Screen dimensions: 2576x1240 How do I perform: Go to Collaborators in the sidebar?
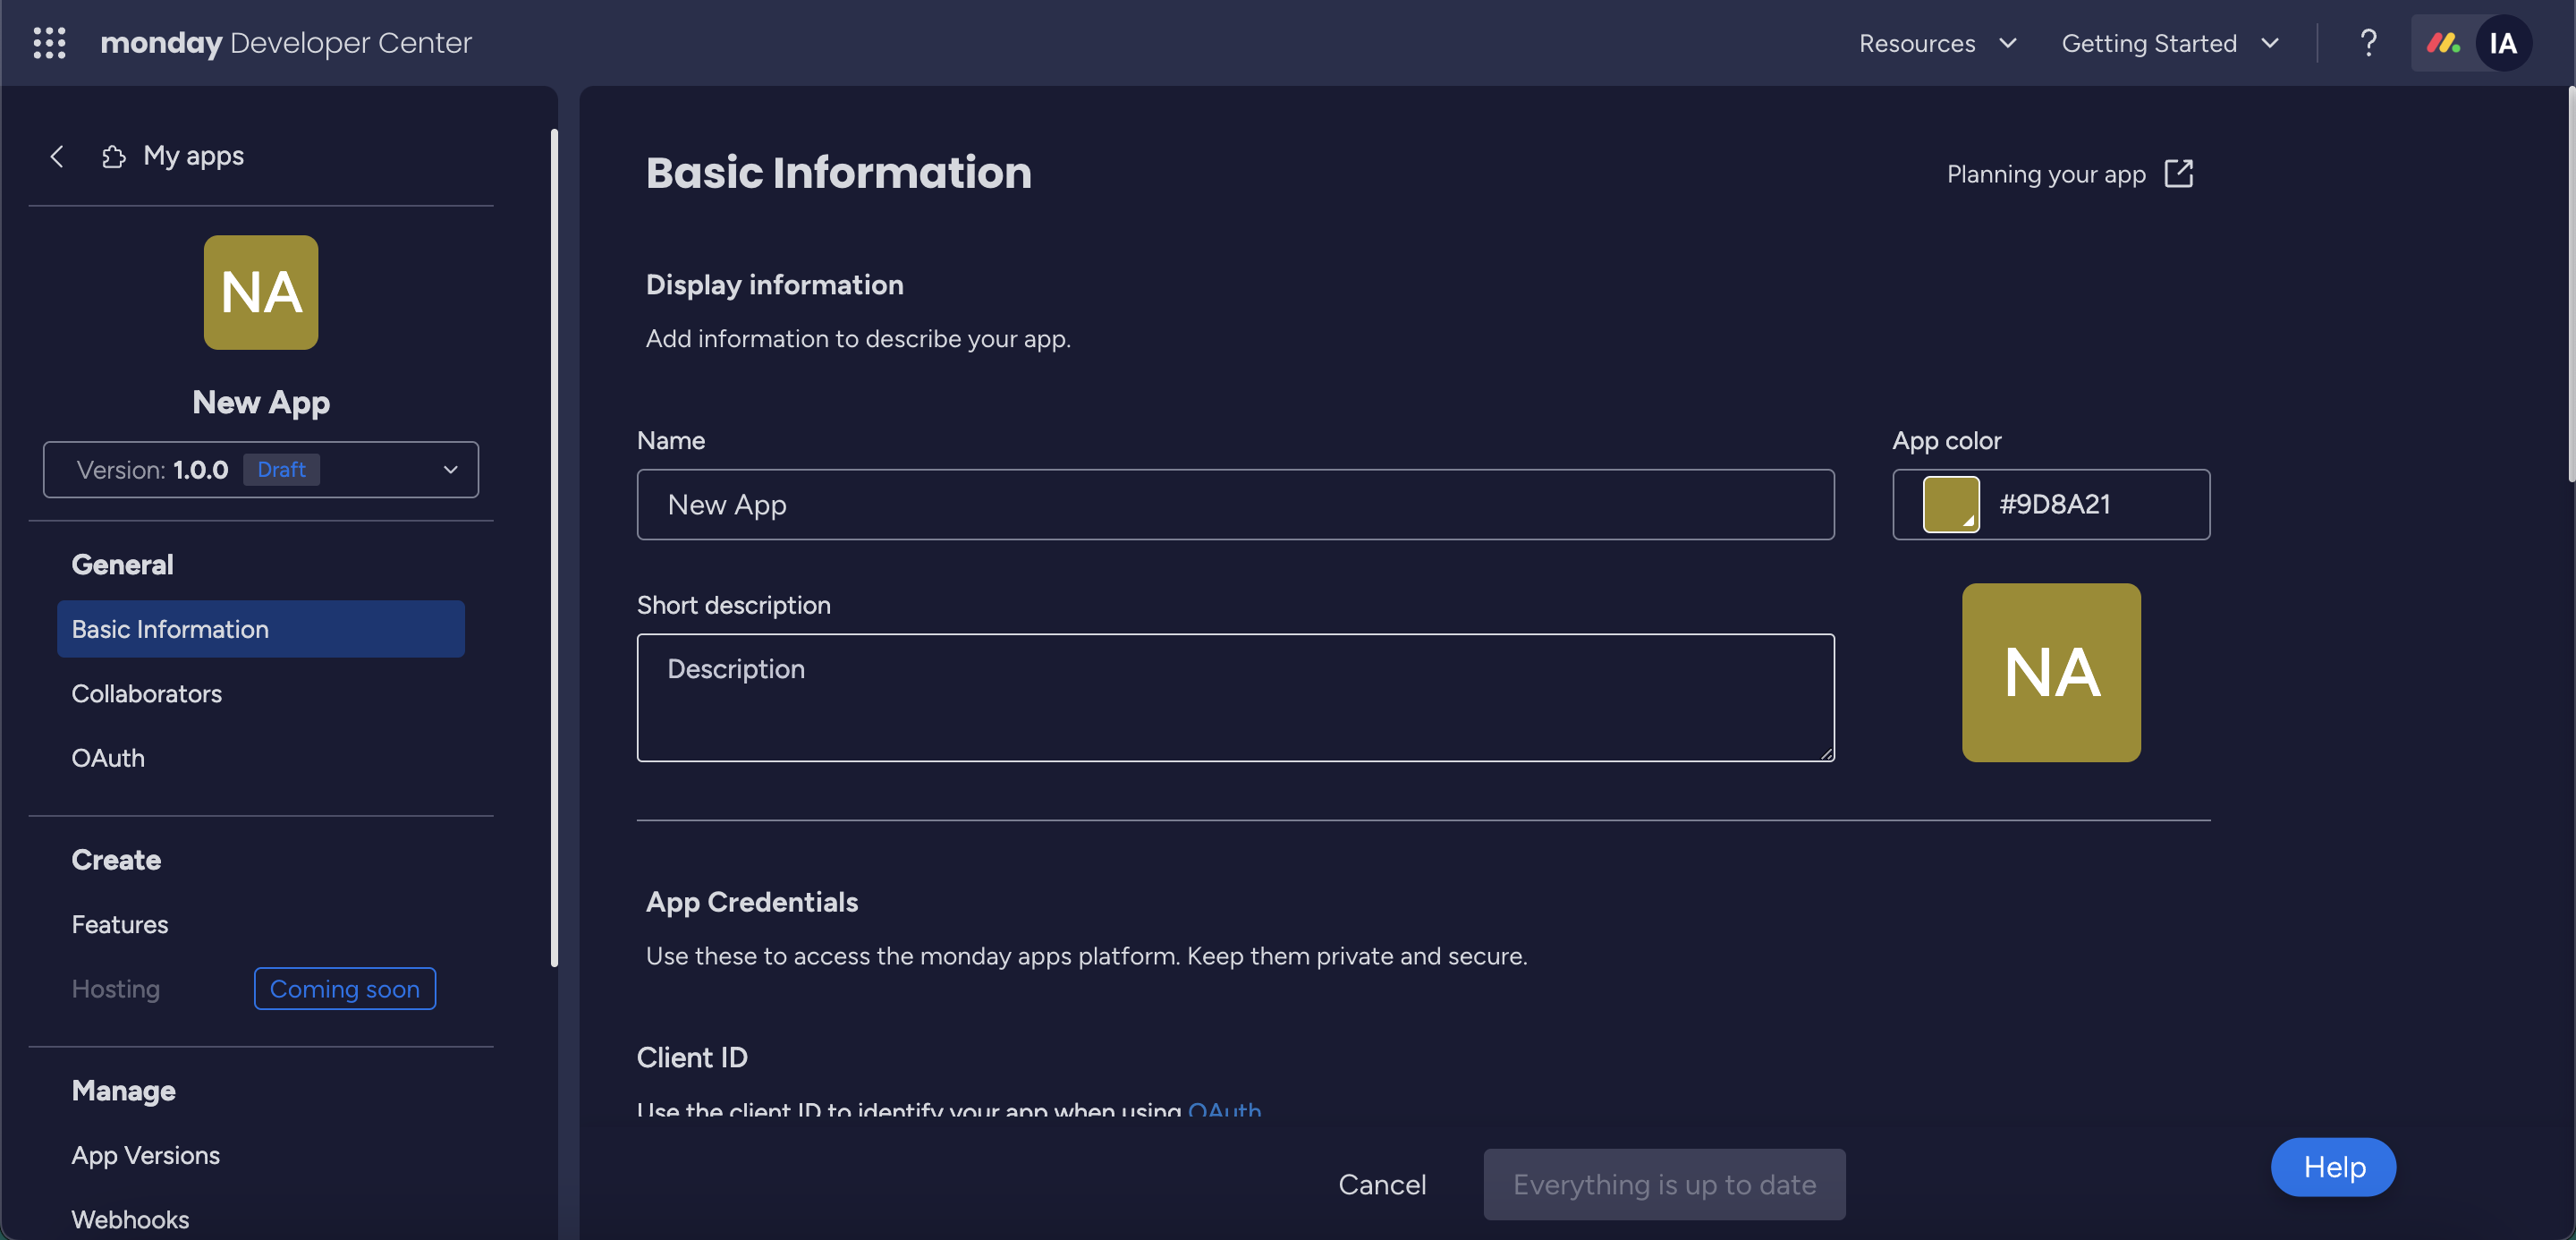[147, 694]
